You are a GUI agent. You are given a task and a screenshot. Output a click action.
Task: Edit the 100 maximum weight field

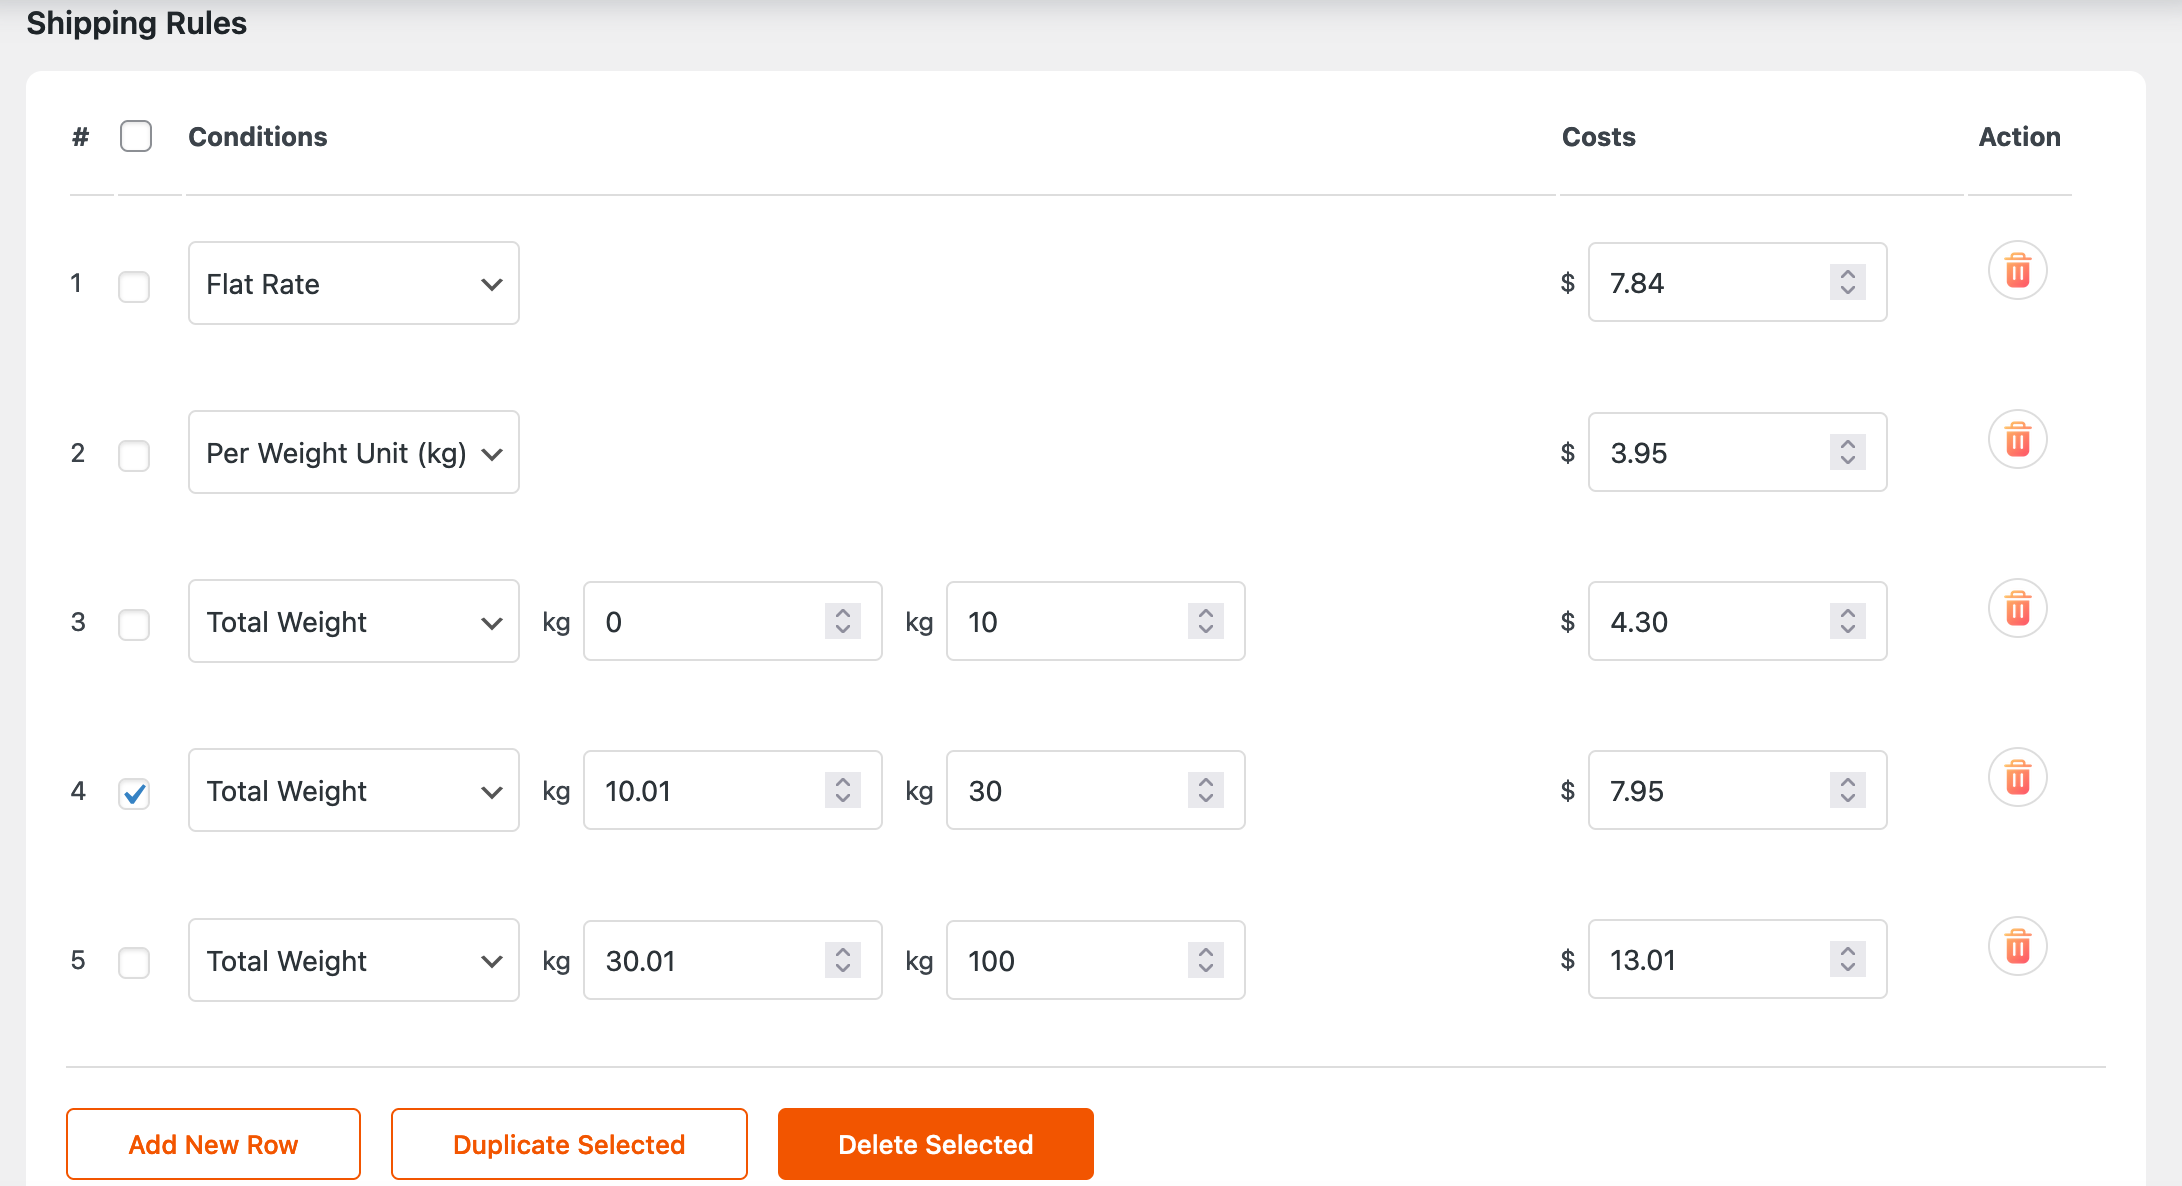tap(1096, 960)
